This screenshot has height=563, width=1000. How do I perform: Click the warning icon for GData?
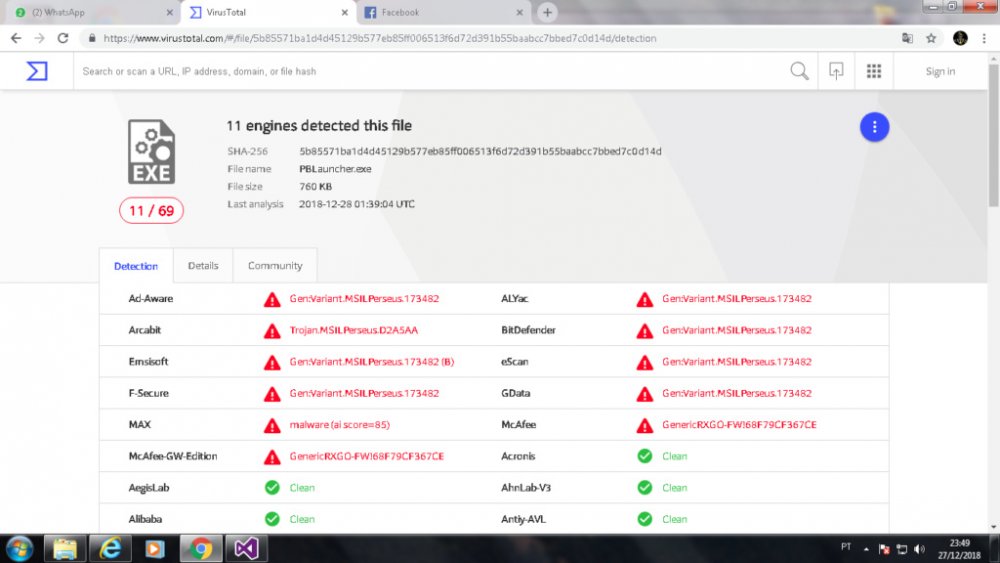645,393
